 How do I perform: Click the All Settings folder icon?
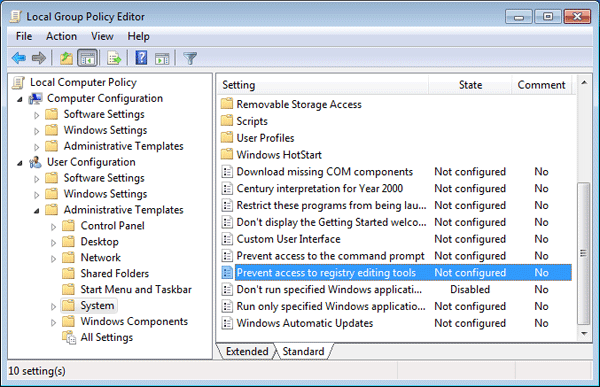point(69,338)
